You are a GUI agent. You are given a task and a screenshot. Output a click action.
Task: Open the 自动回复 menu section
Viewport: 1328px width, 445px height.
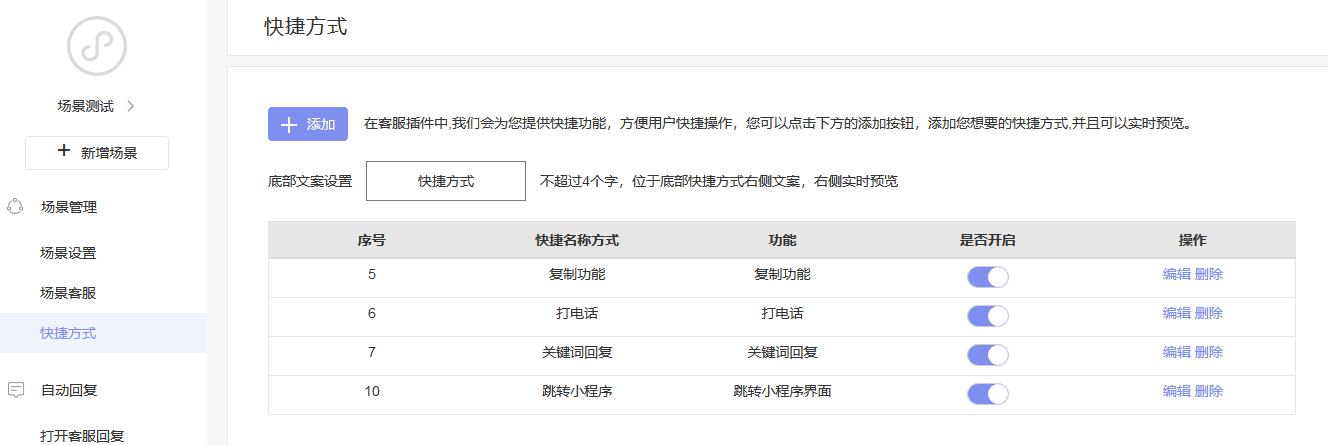click(x=68, y=390)
